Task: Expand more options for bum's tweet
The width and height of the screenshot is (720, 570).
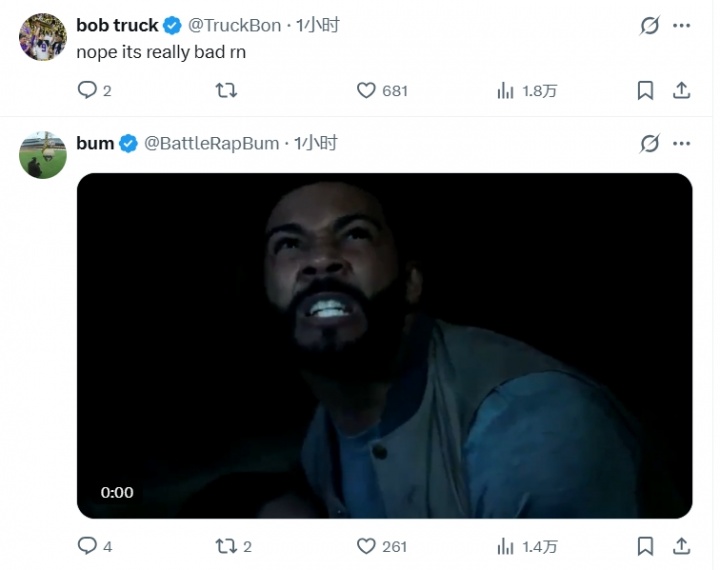Action: 681,143
